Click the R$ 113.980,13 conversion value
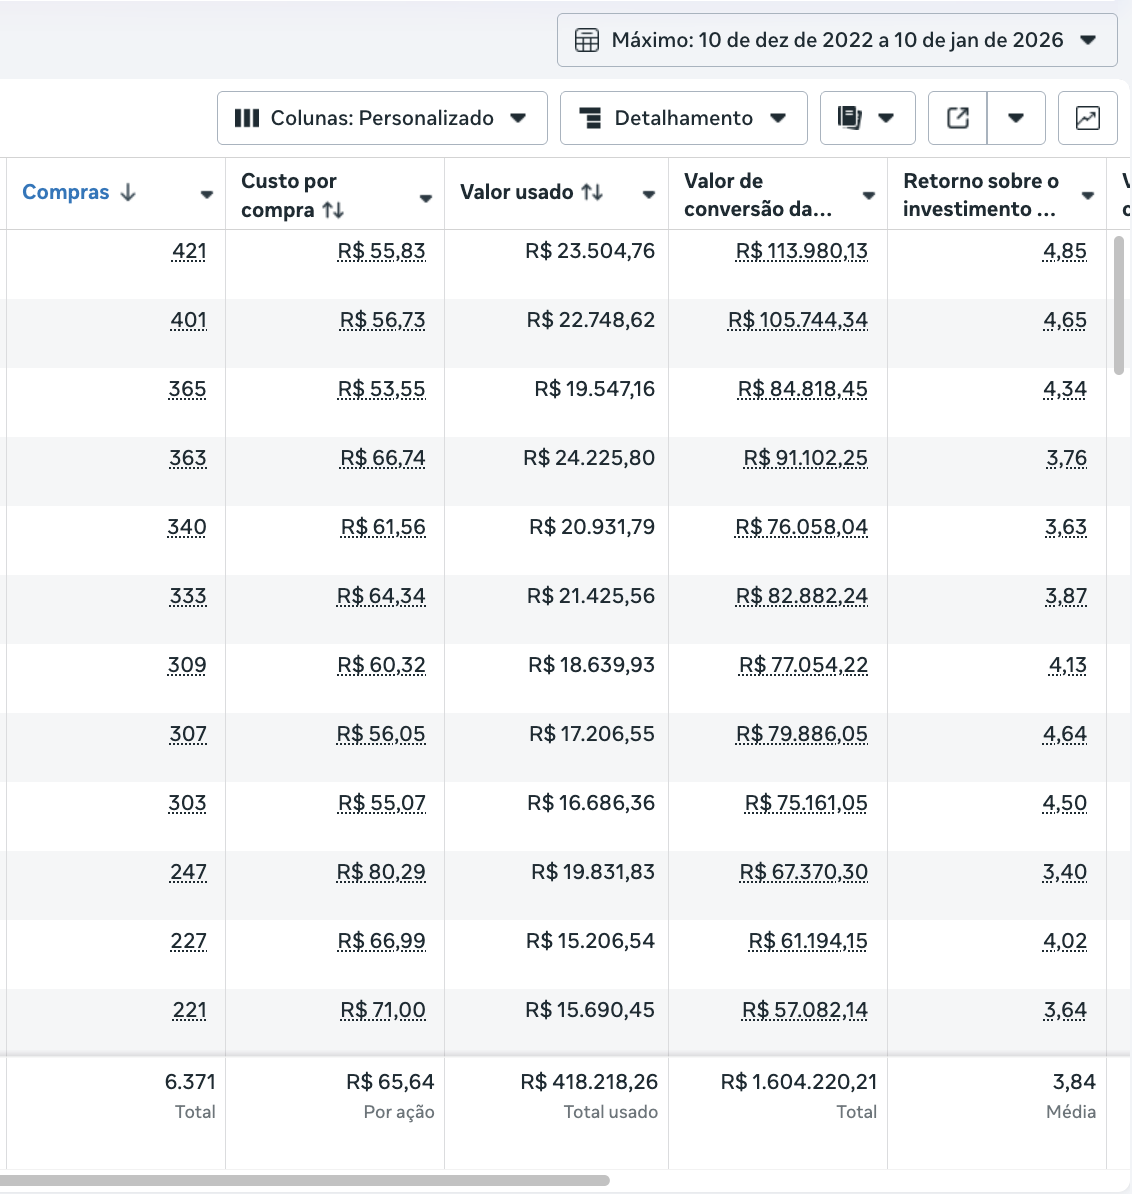Screen dimensions: 1132x1194 click(801, 251)
